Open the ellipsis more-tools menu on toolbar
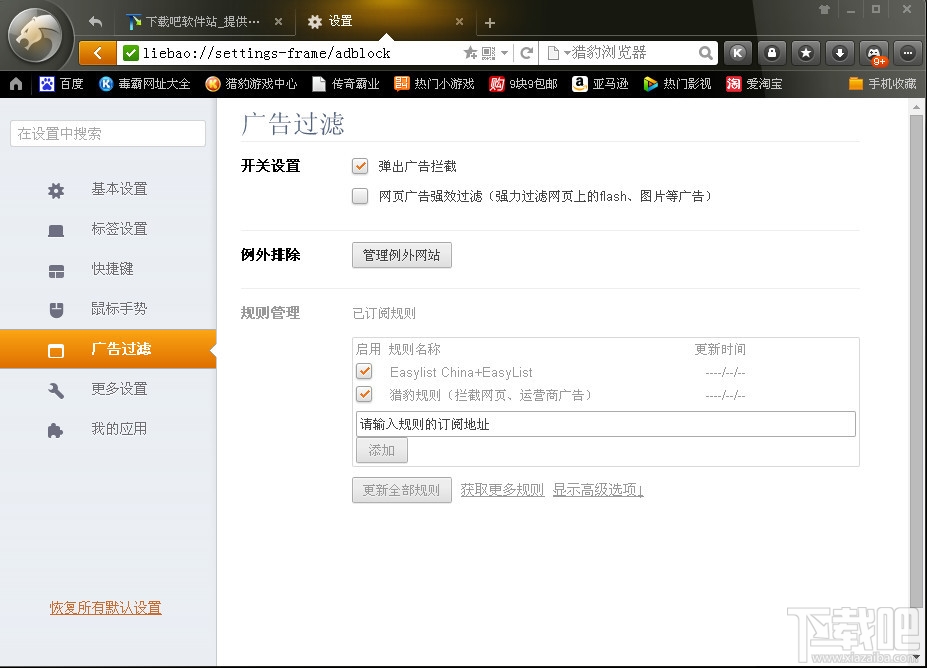This screenshot has height=668, width=927. pyautogui.click(x=906, y=52)
